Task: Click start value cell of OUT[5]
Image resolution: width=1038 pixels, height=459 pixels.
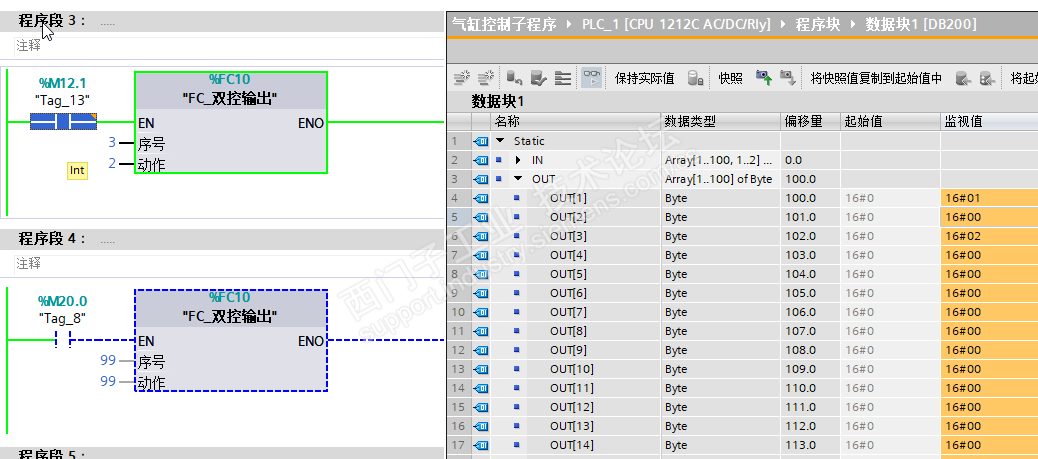Action: (890, 274)
